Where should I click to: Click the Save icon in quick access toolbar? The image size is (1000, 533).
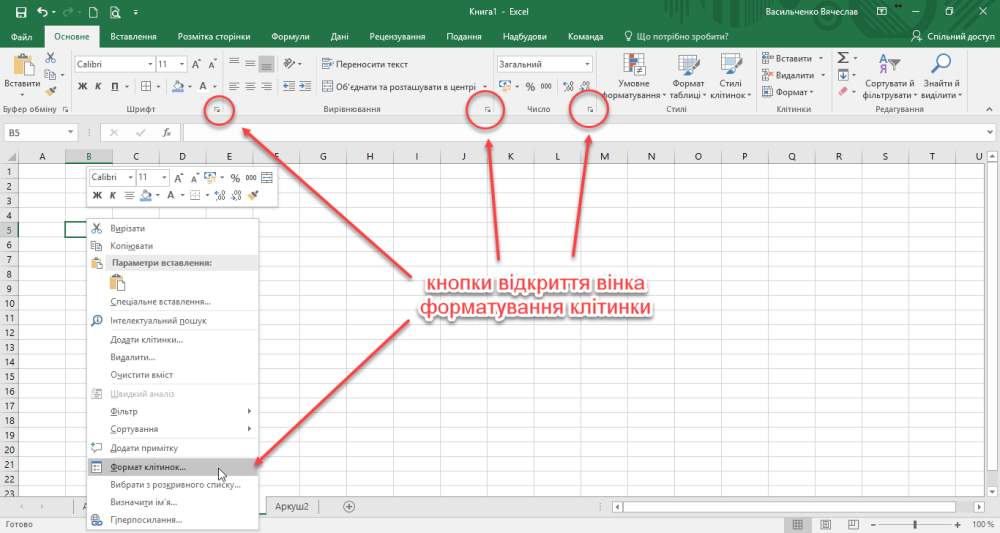[x=21, y=12]
